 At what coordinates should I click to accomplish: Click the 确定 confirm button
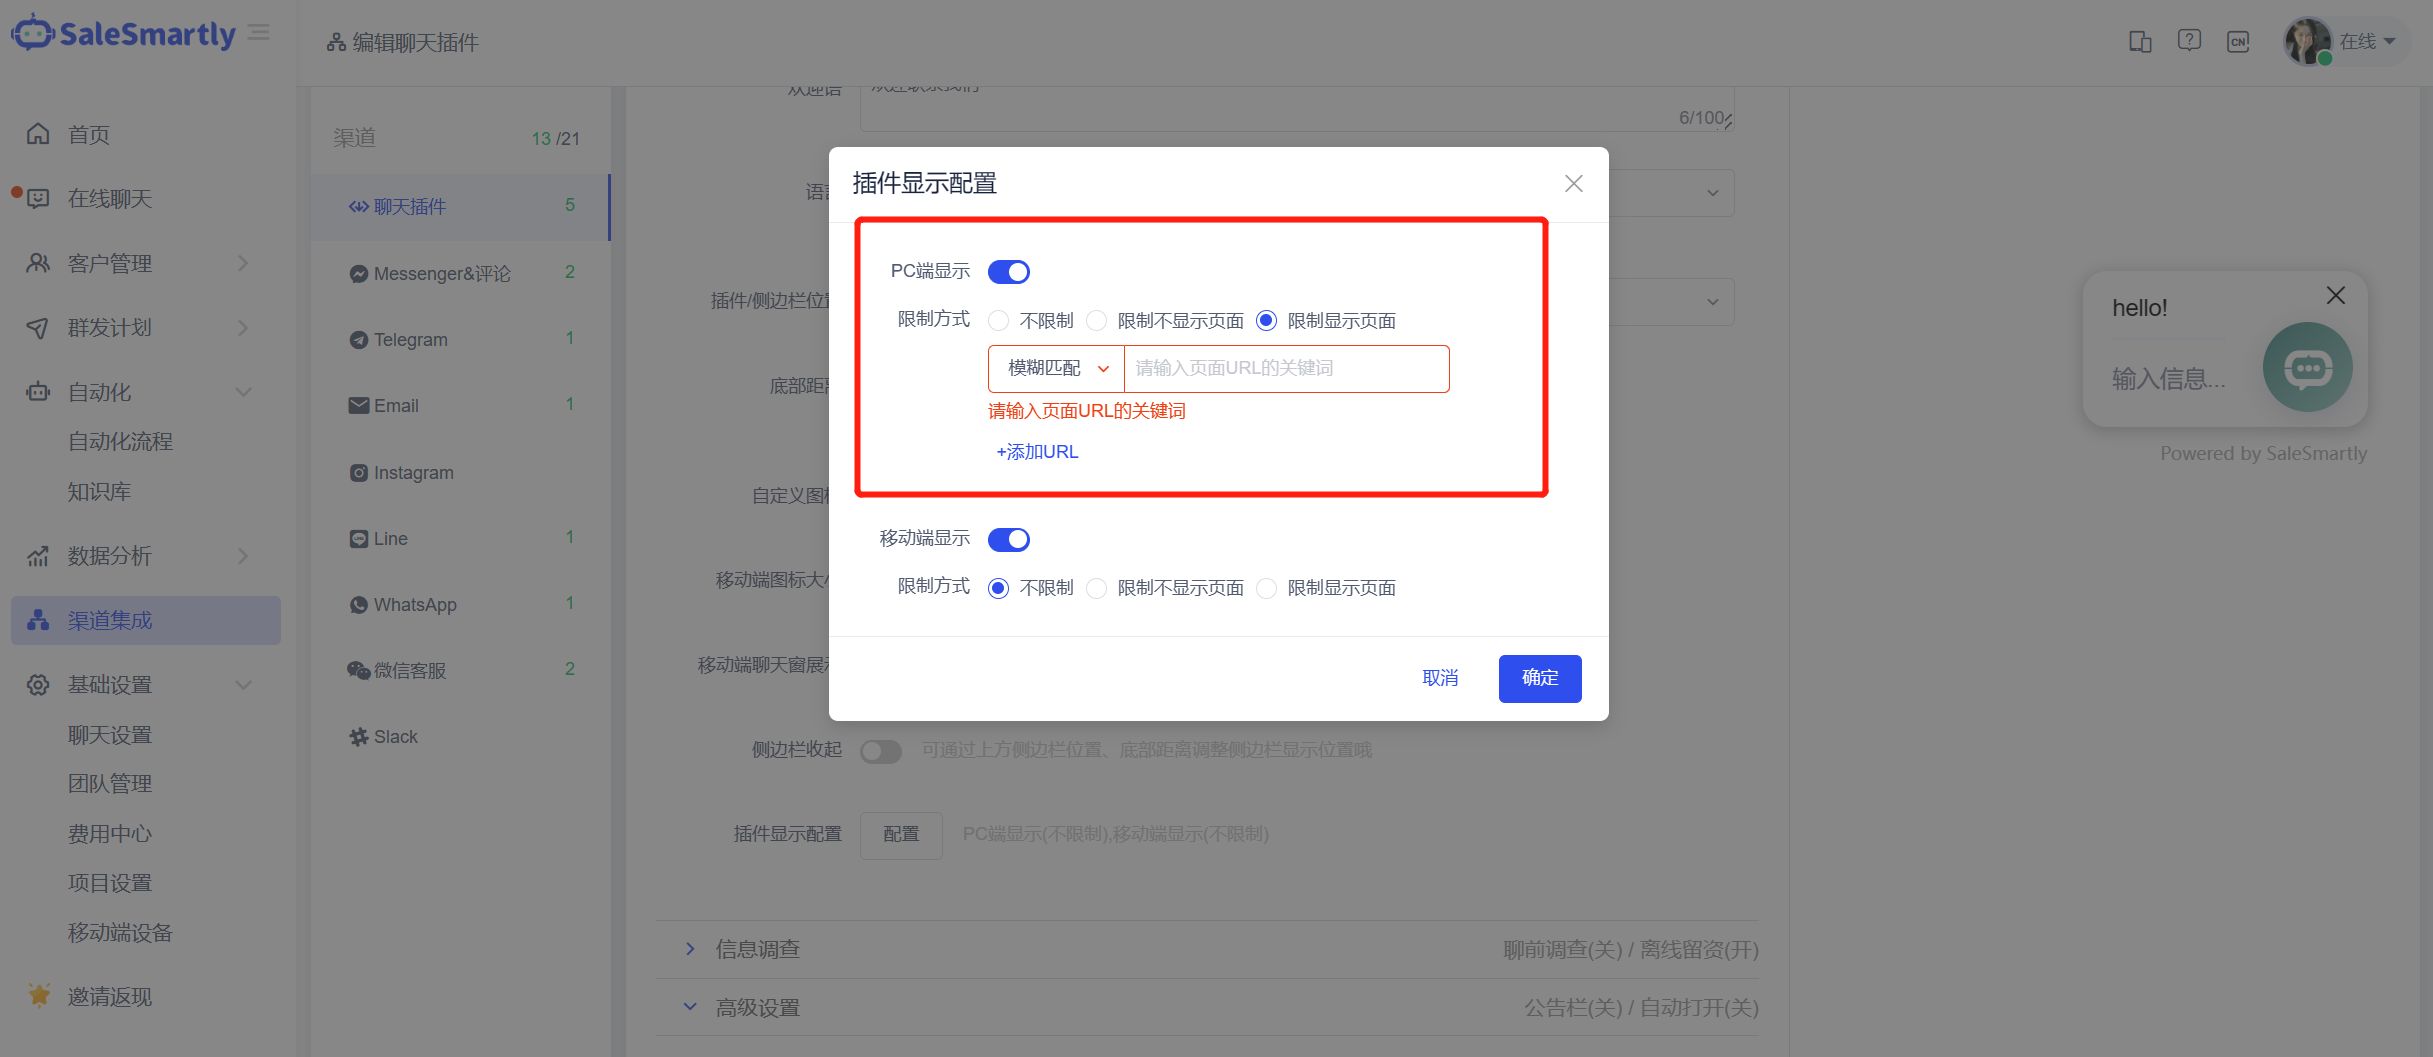[x=1540, y=678]
